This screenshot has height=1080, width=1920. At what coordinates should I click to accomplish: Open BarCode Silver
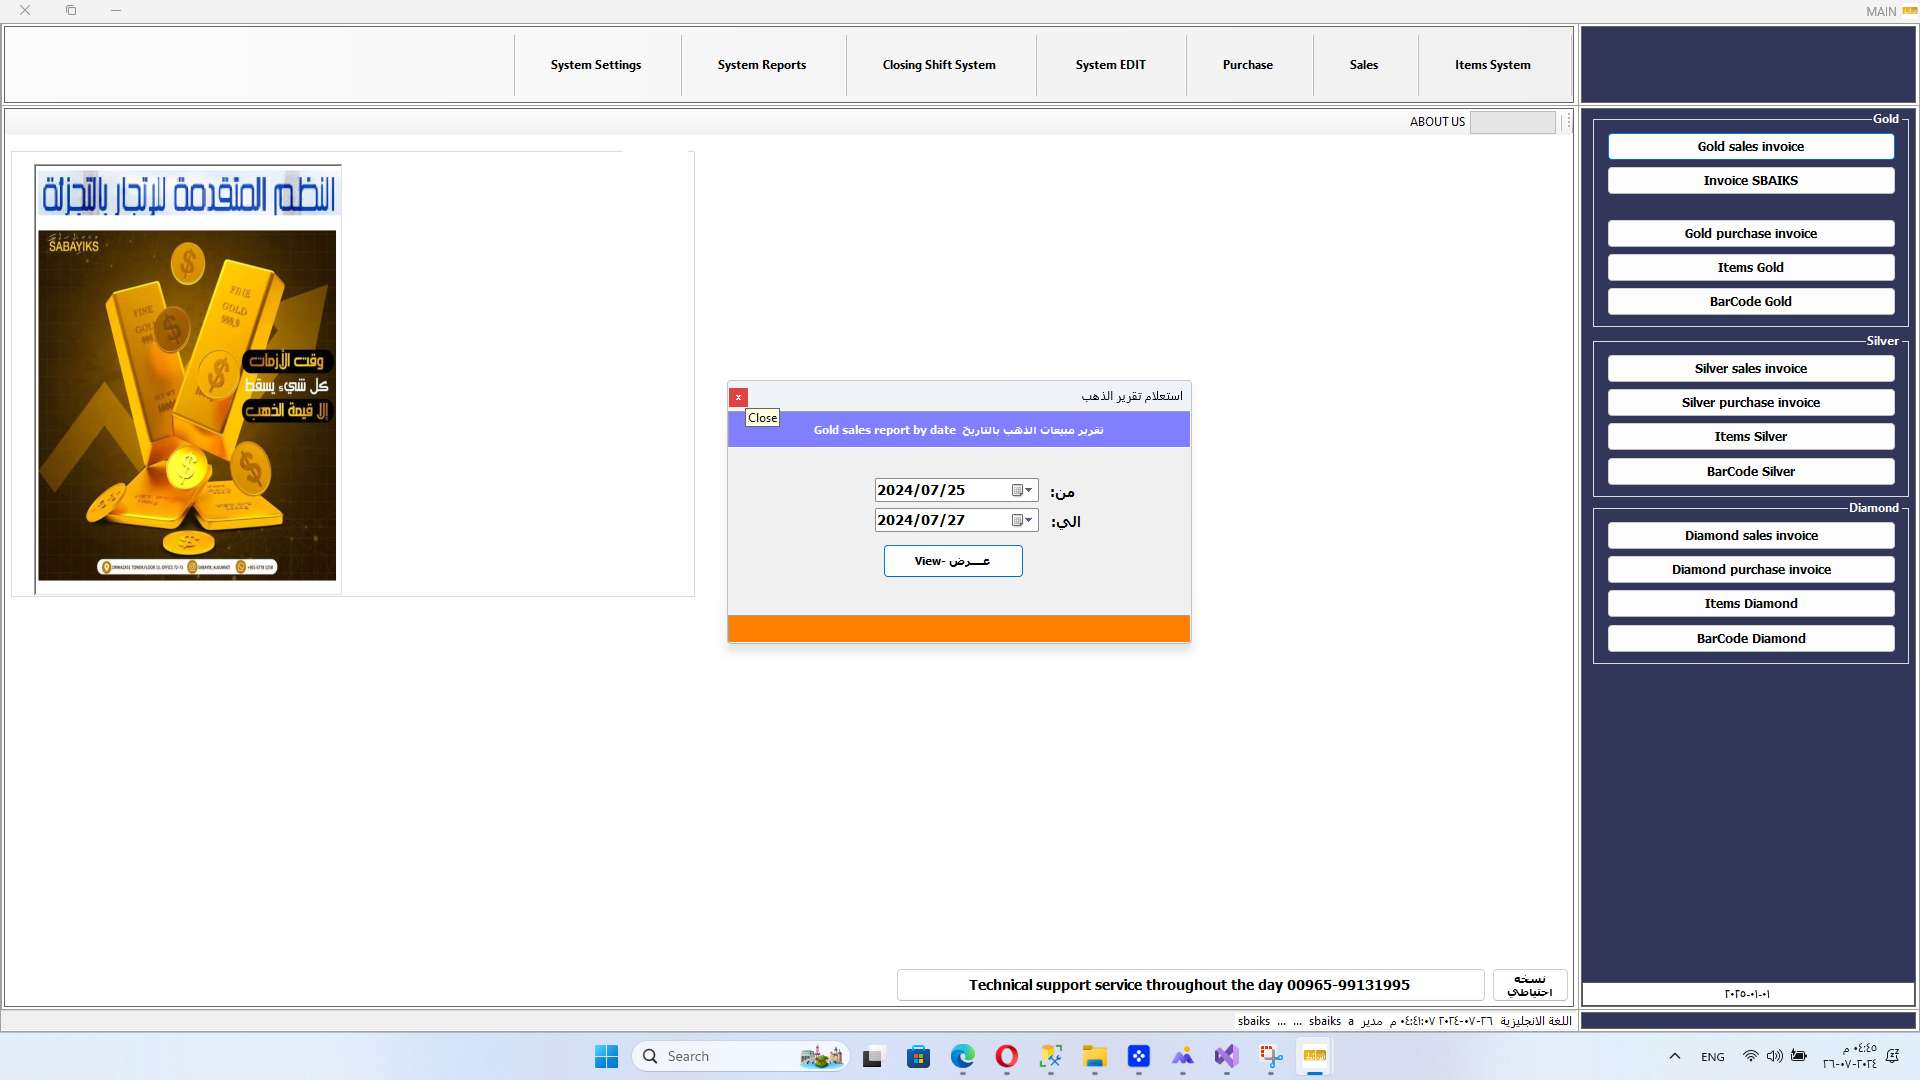pos(1750,472)
